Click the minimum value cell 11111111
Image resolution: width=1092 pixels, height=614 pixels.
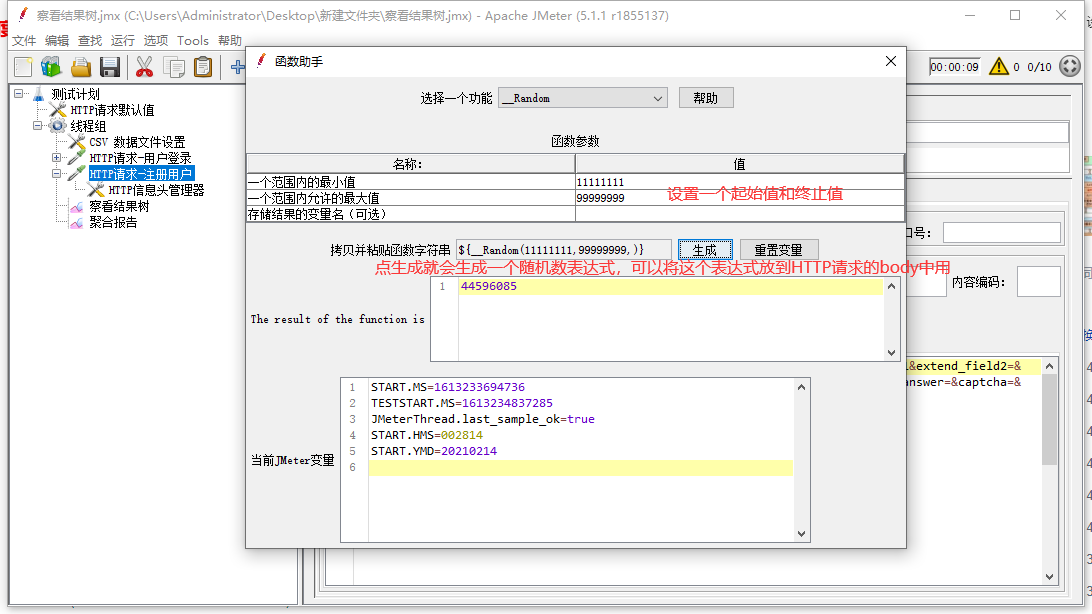(x=739, y=182)
